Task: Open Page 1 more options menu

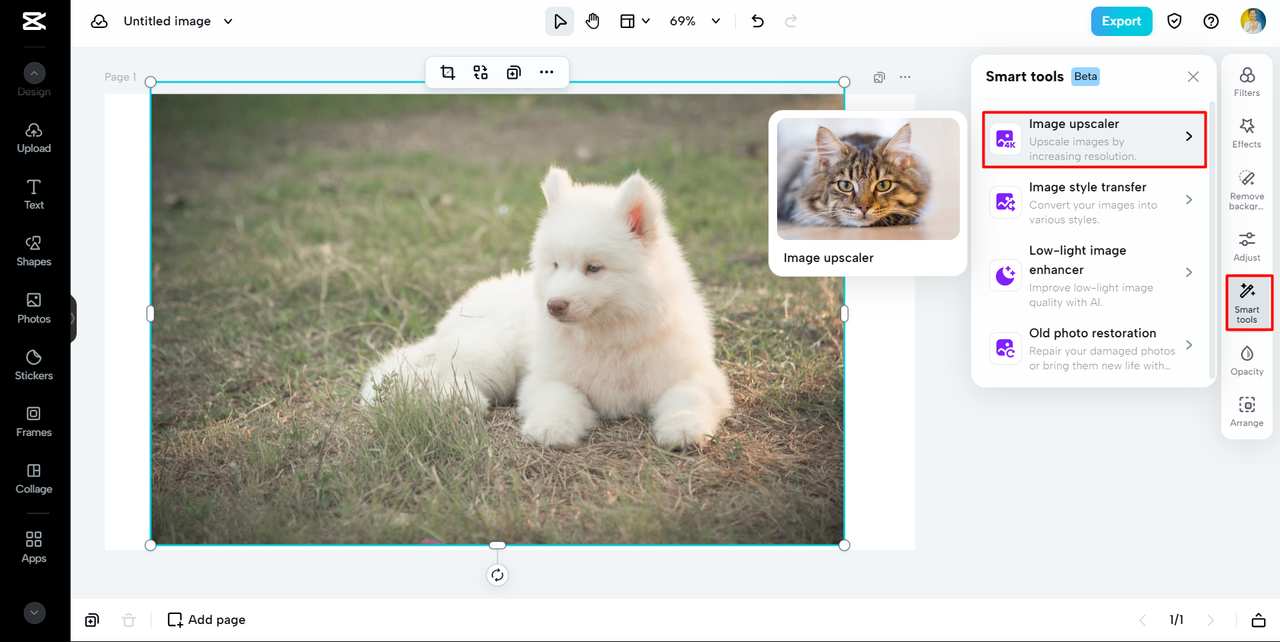Action: point(905,77)
